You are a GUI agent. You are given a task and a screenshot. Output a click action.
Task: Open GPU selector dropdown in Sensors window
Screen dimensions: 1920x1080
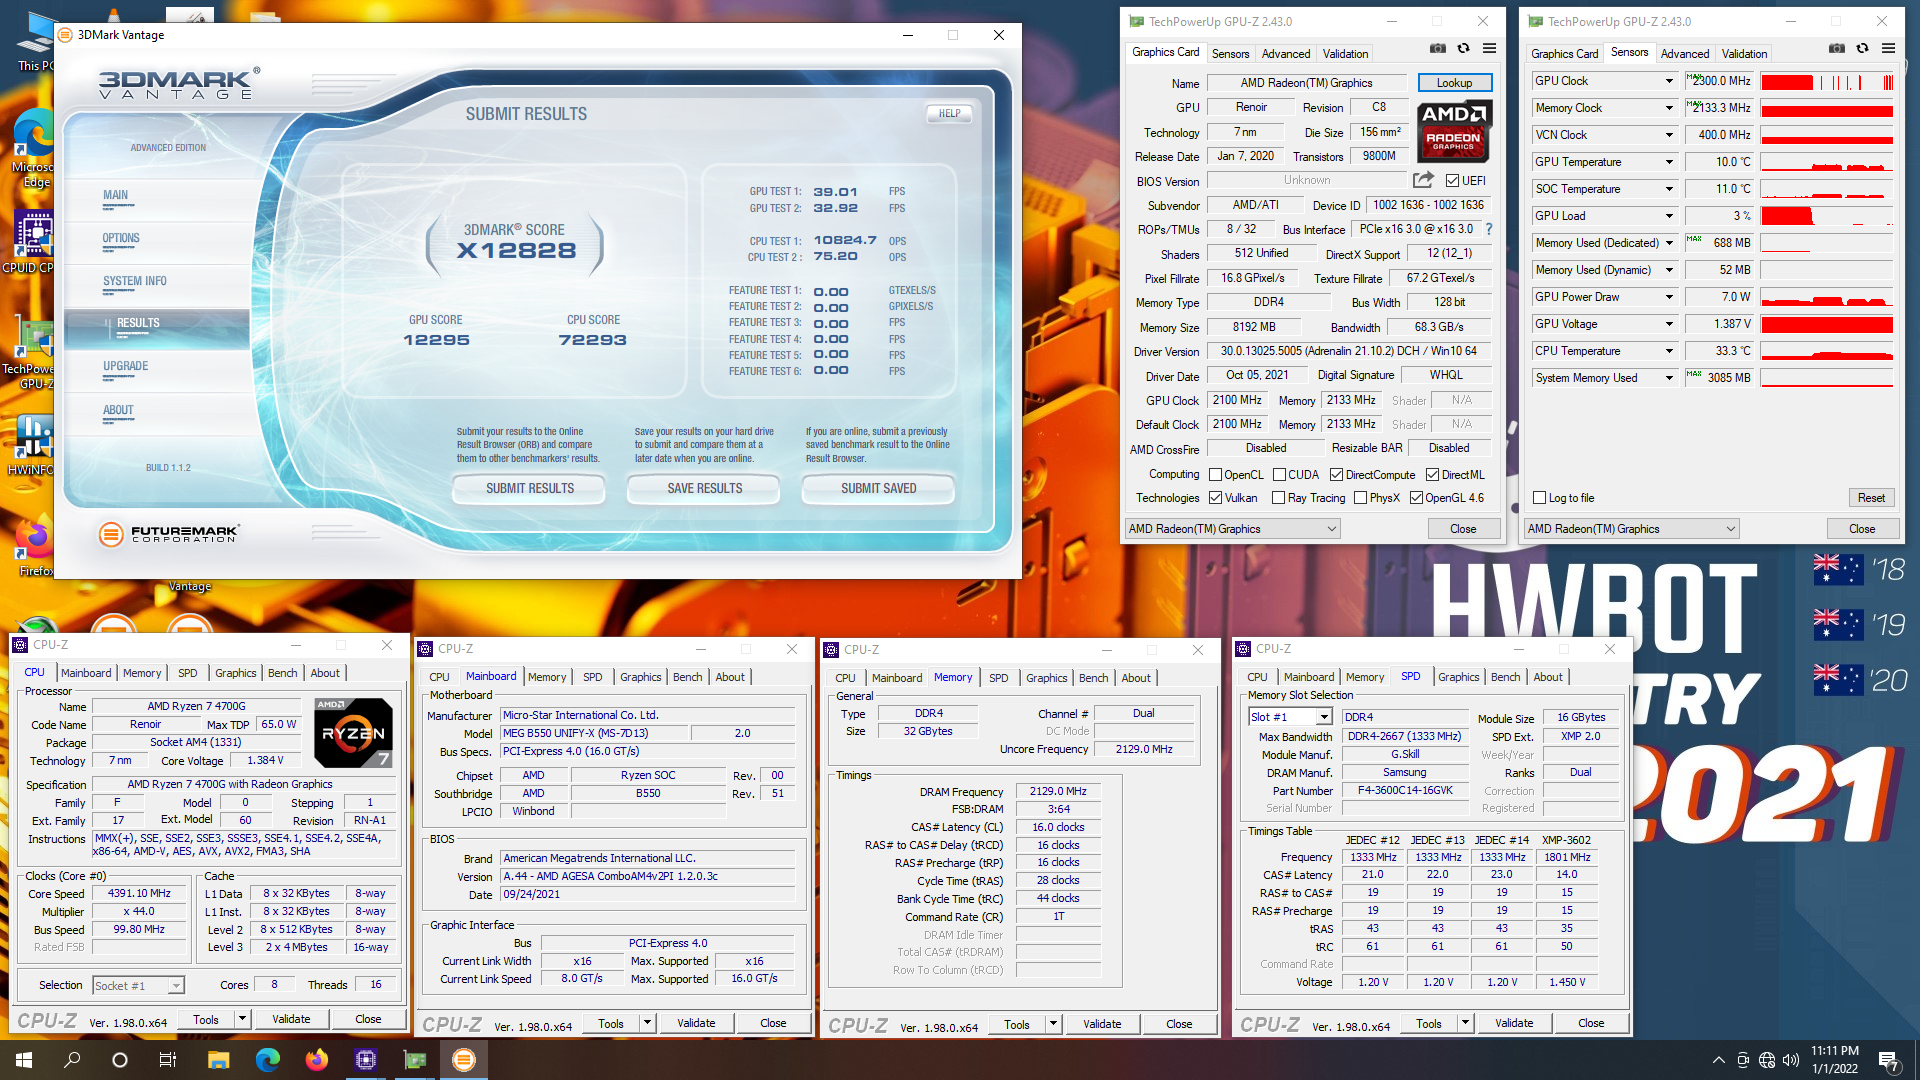[1631, 529]
